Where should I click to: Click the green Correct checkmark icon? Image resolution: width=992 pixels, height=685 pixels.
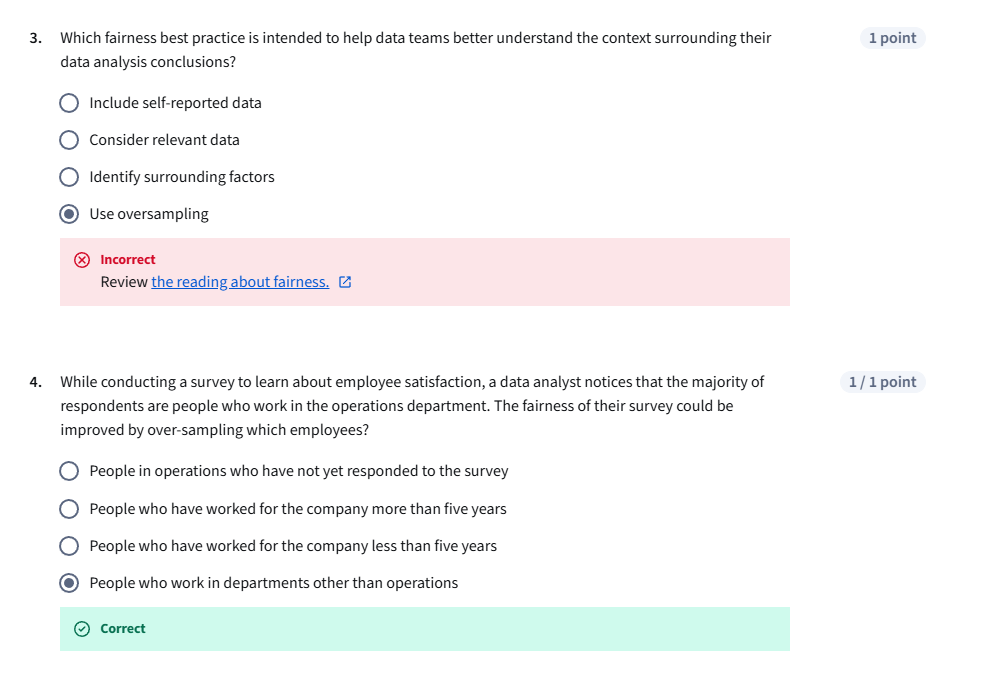click(x=82, y=629)
